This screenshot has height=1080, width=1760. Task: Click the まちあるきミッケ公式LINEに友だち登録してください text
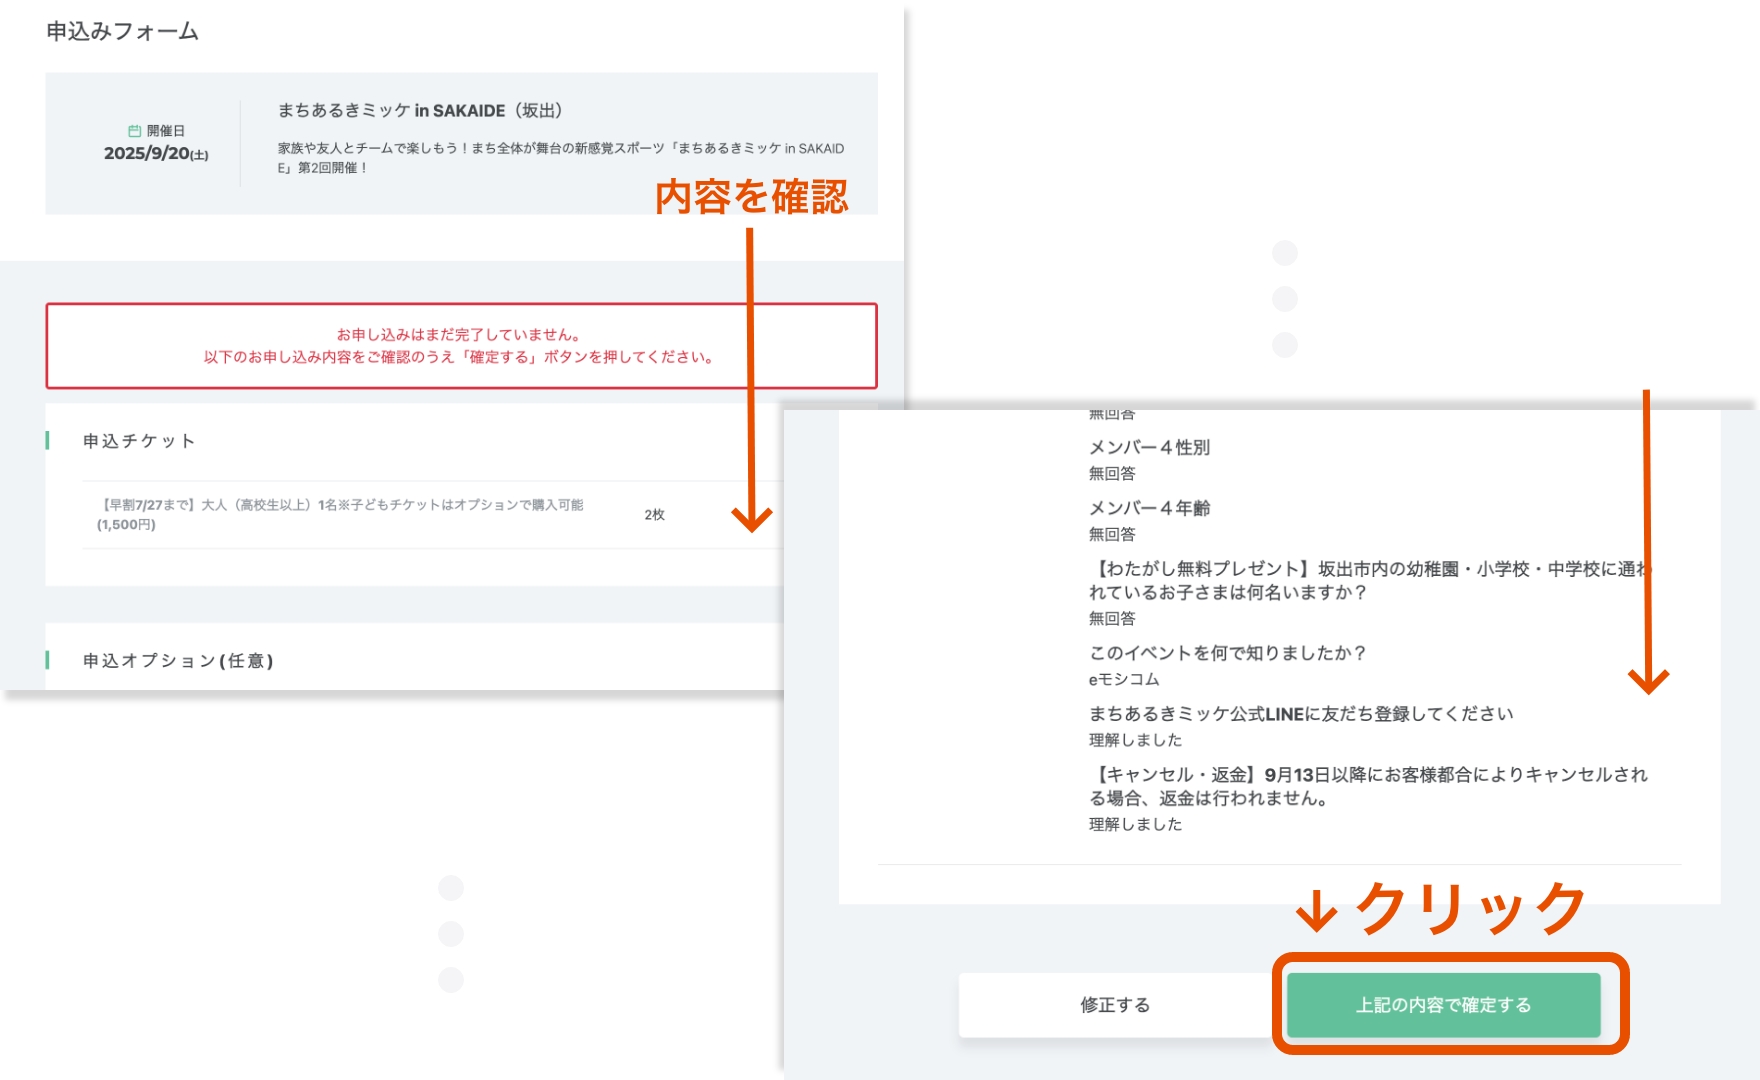1301,714
